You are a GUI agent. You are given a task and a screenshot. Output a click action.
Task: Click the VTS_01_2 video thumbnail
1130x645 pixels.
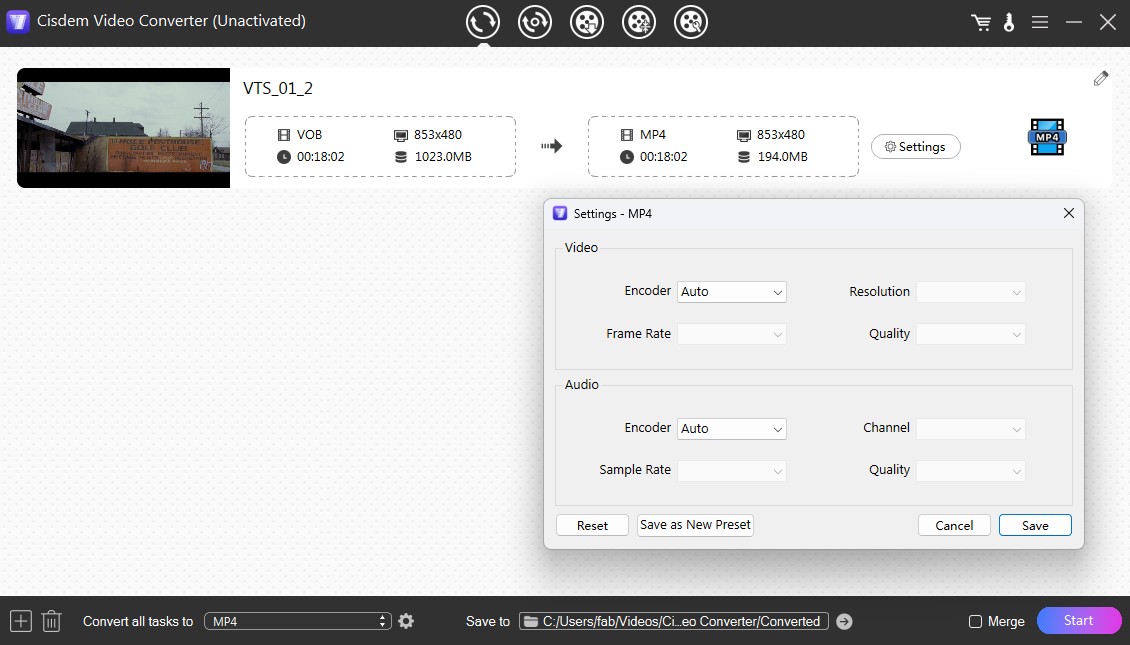[x=122, y=127]
